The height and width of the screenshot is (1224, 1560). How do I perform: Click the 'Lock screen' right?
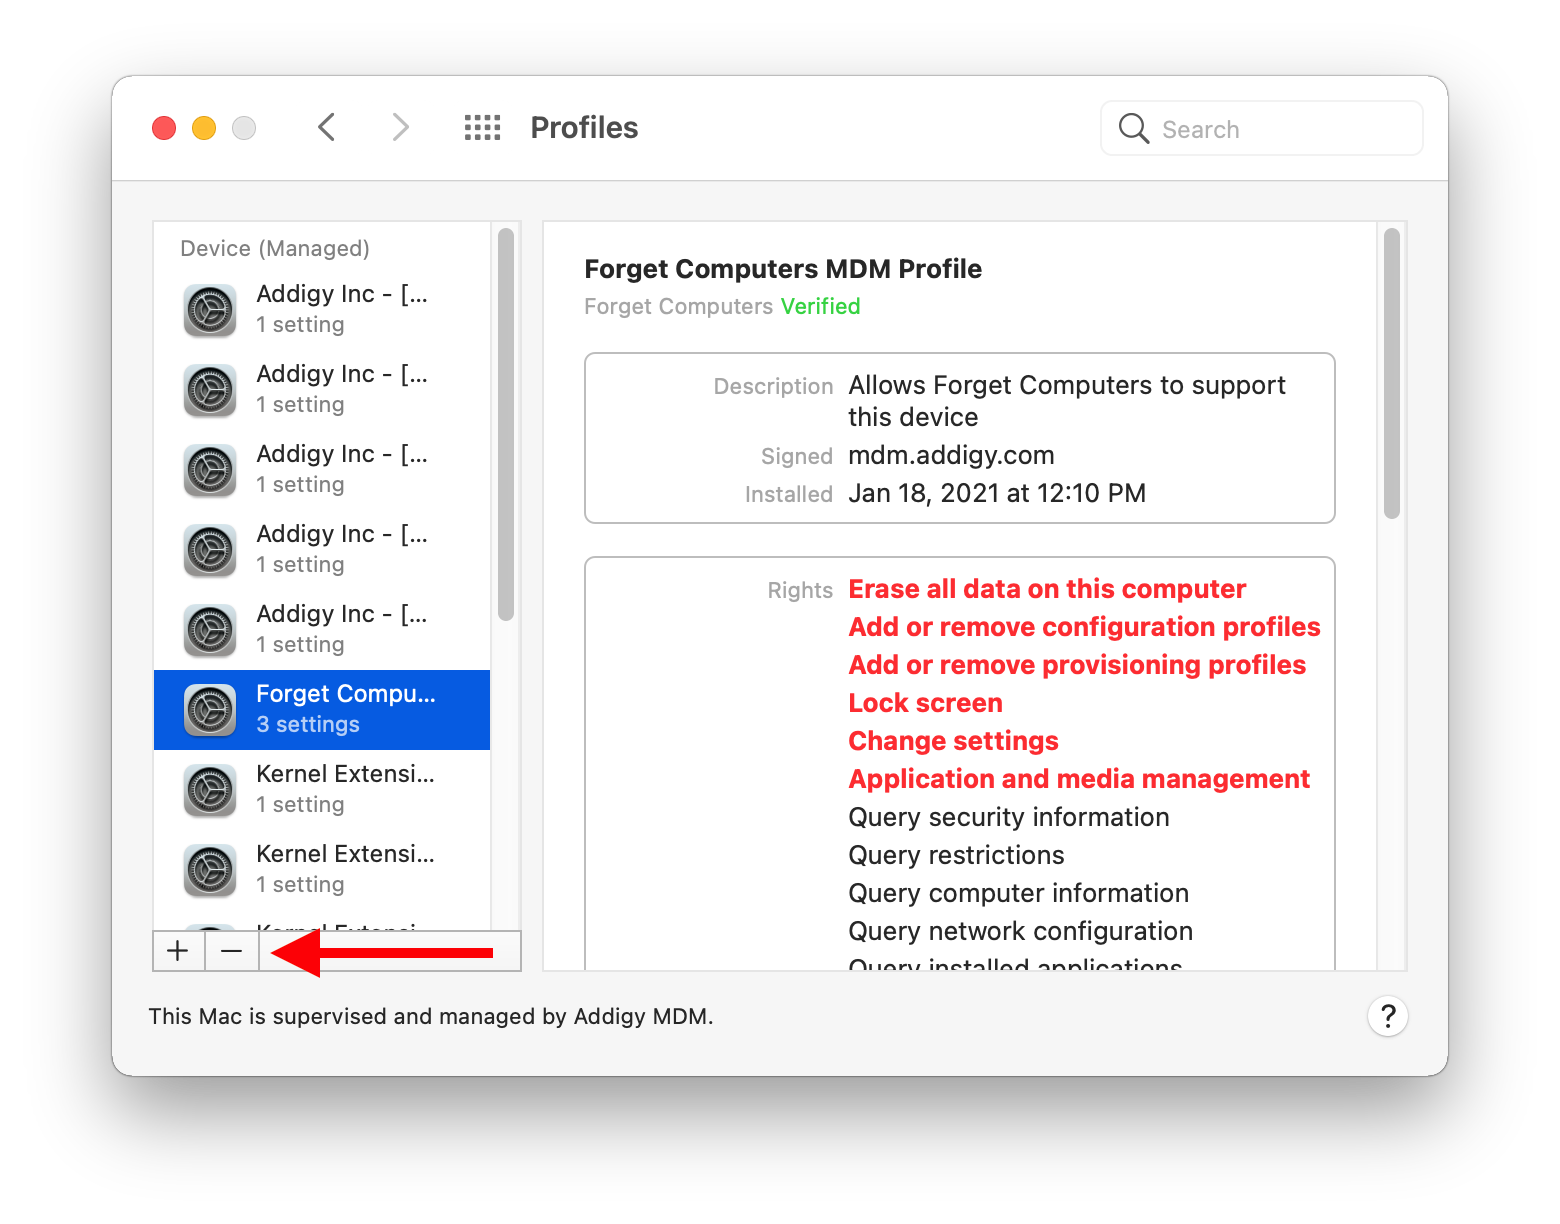925,703
